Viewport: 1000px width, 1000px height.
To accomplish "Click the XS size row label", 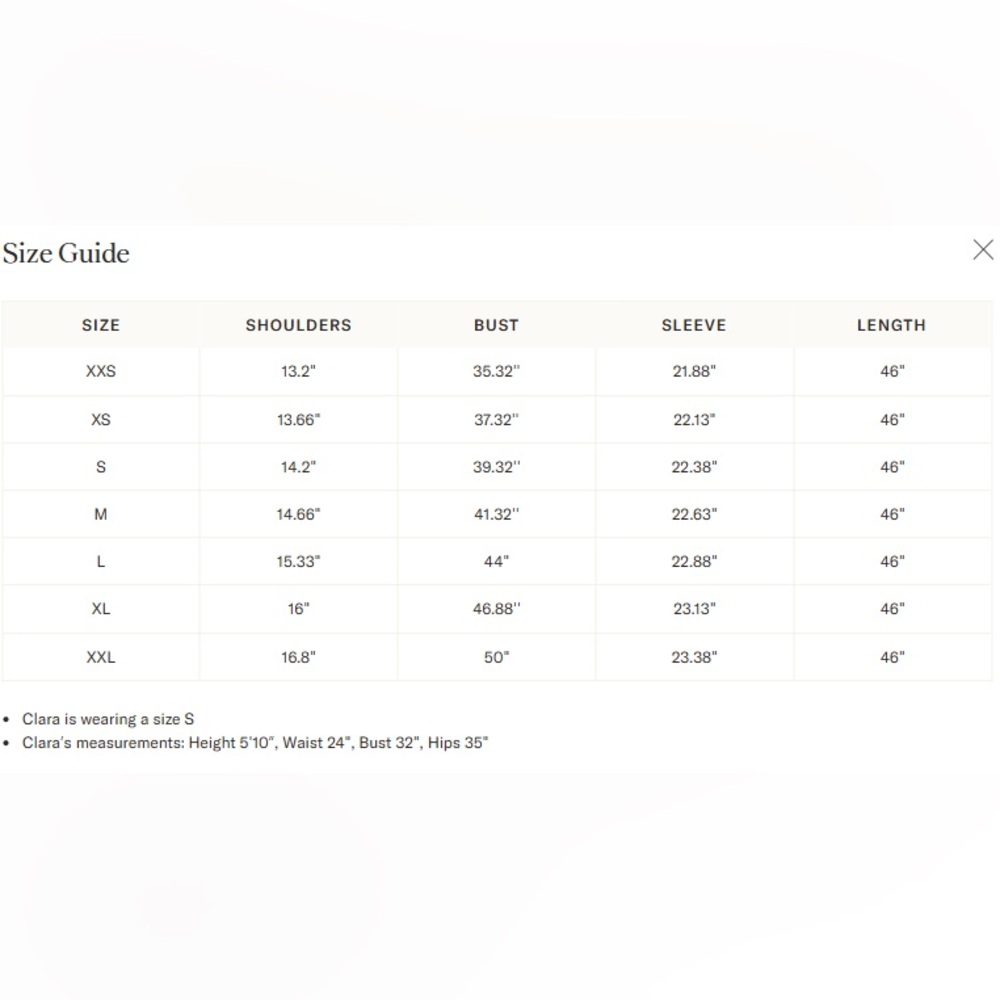I will click(x=101, y=420).
